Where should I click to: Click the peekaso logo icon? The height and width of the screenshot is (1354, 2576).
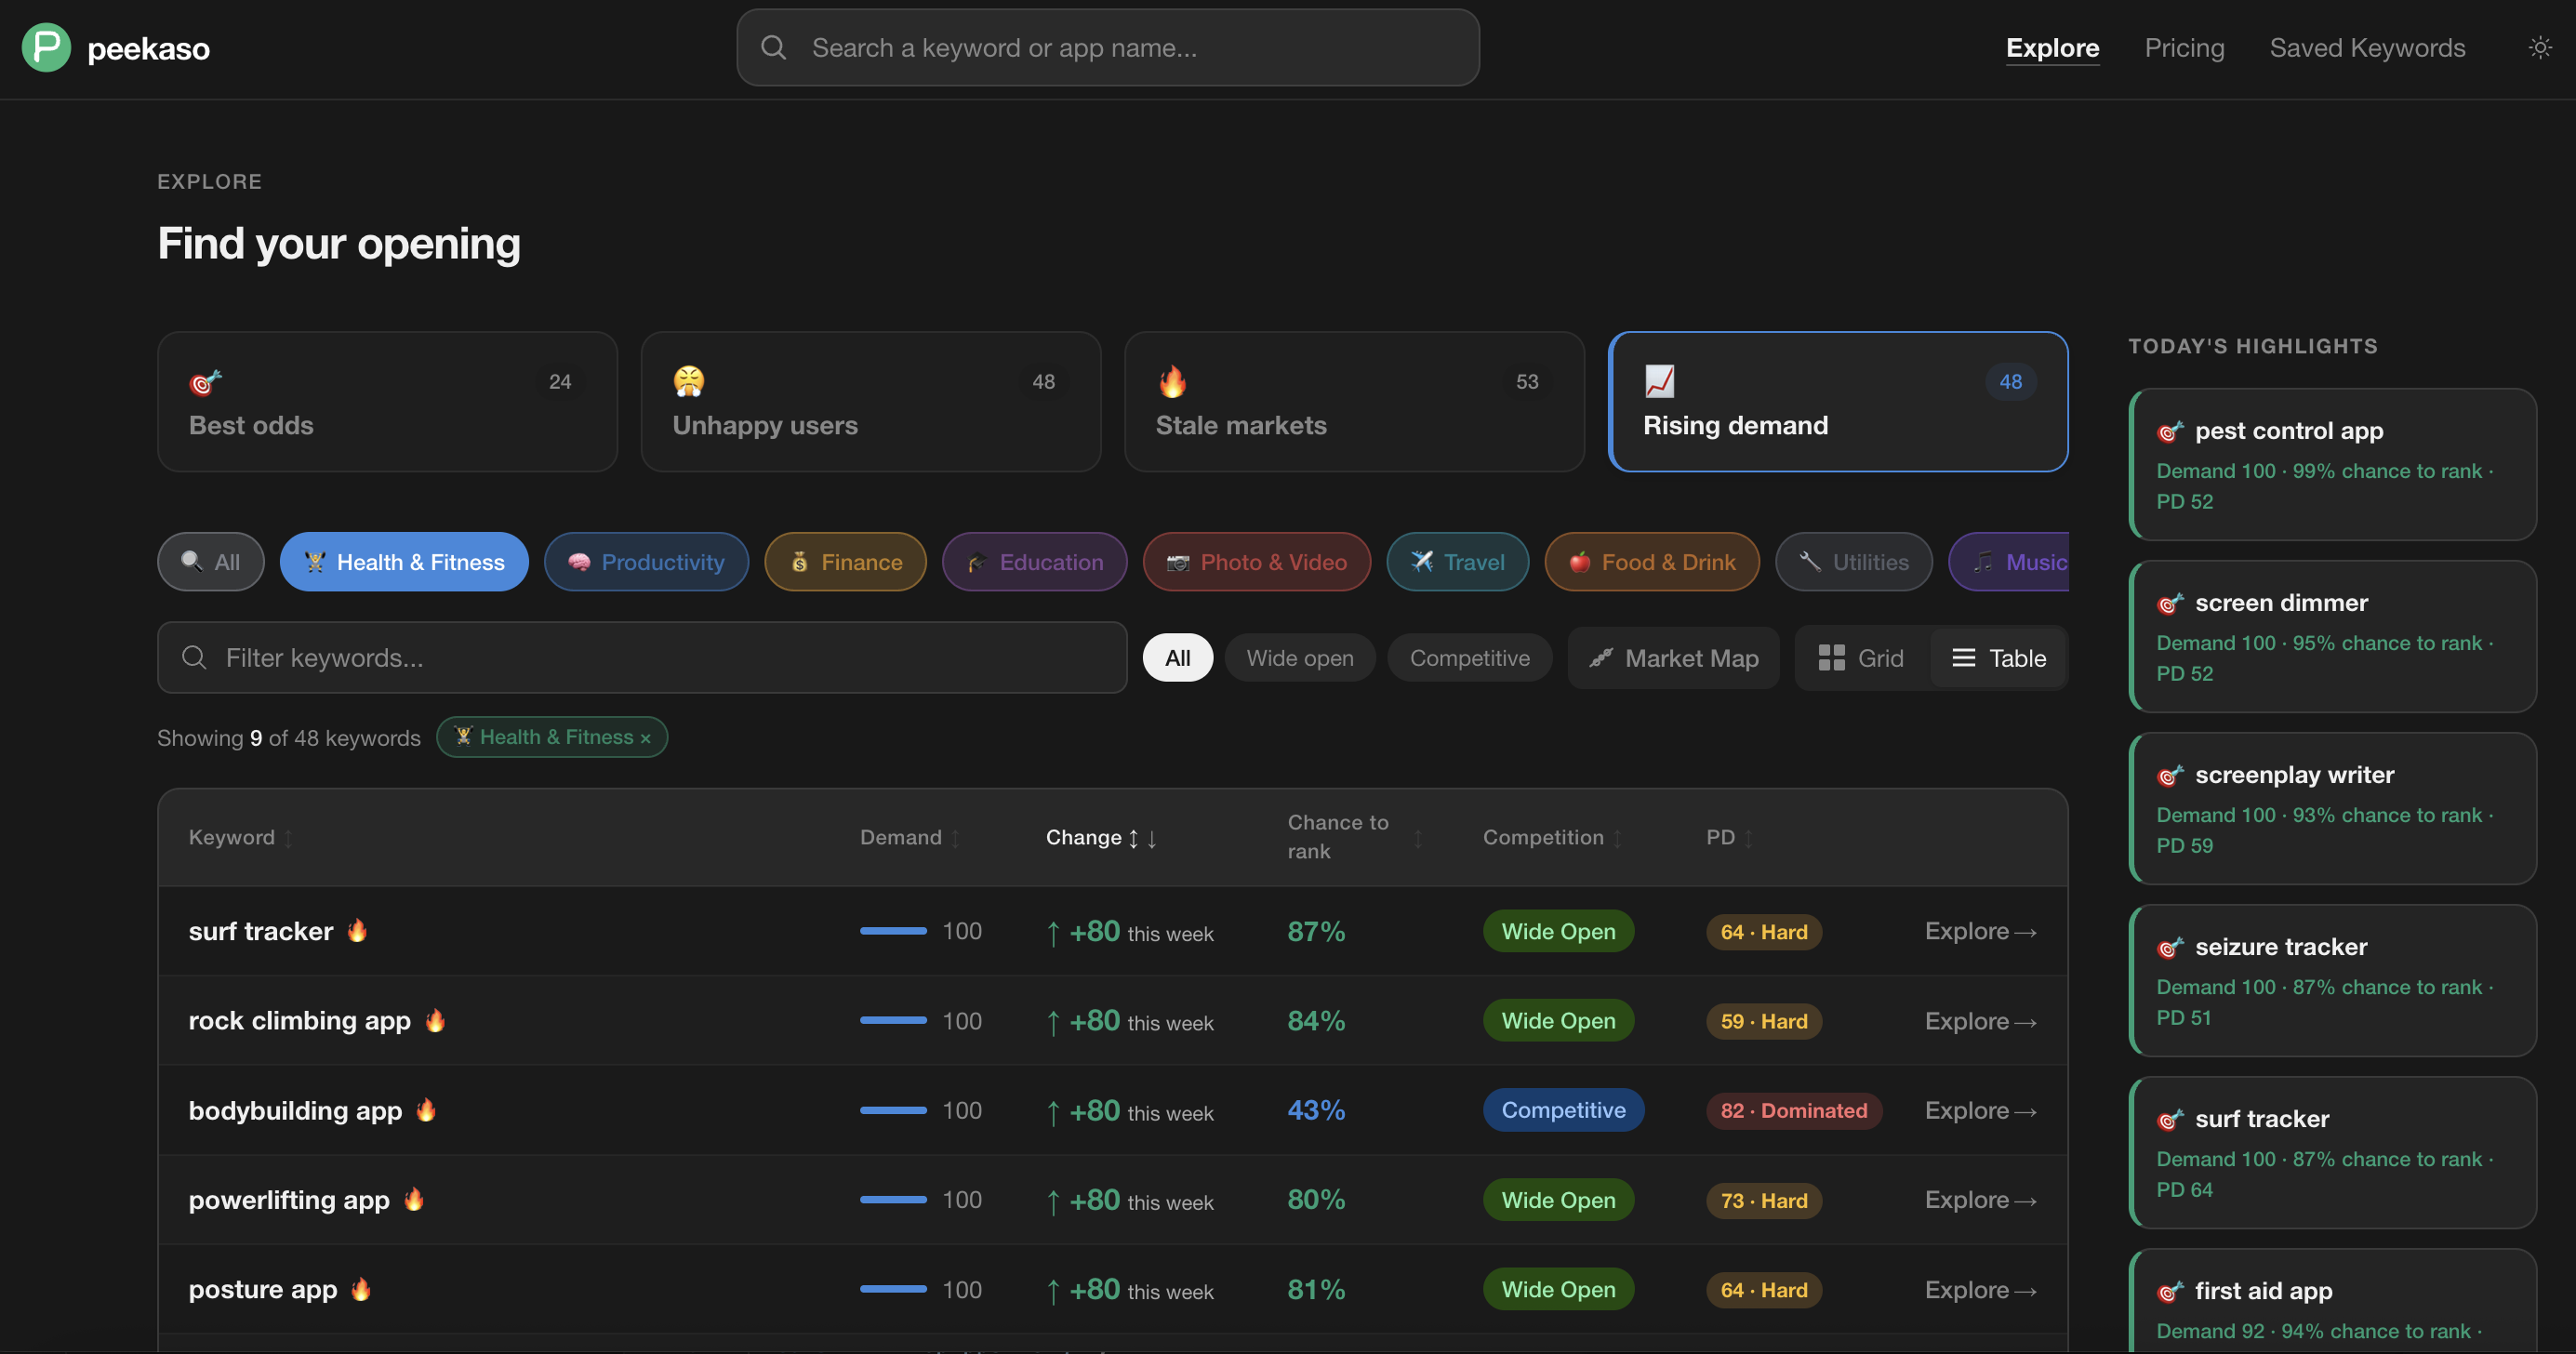[46, 47]
